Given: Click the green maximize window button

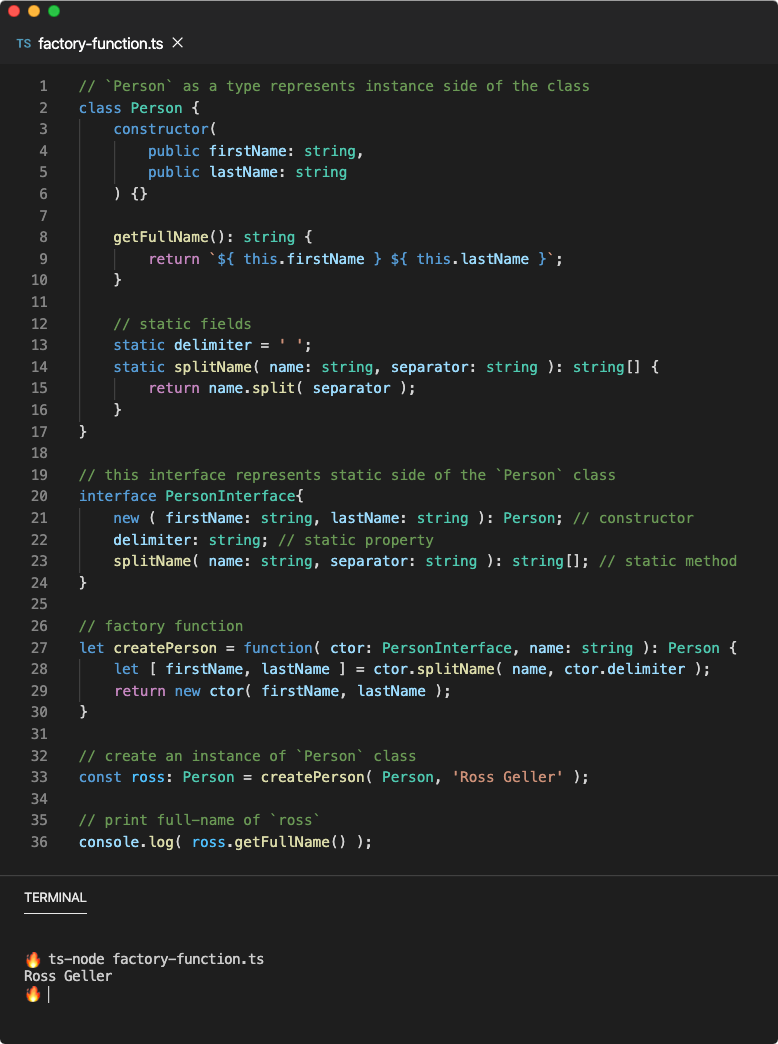Looking at the screenshot, I should 54,11.
